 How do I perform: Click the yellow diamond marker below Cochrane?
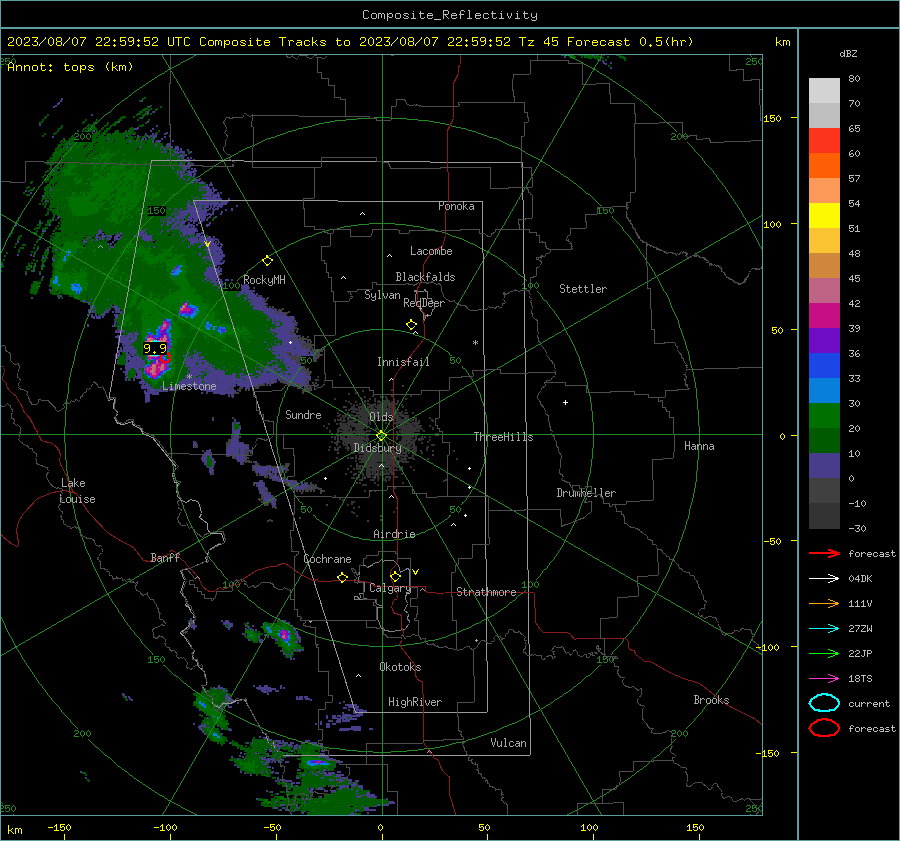point(342,577)
